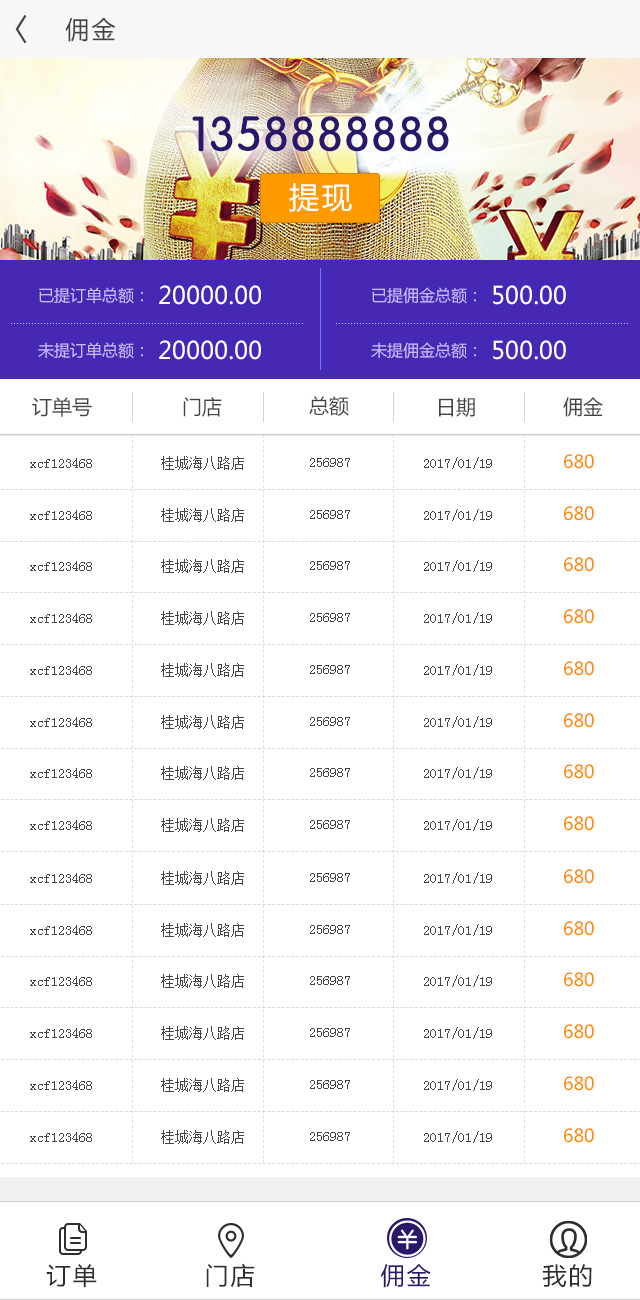Open the 我的 profile icon
This screenshot has width=640, height=1300.
tap(567, 1240)
